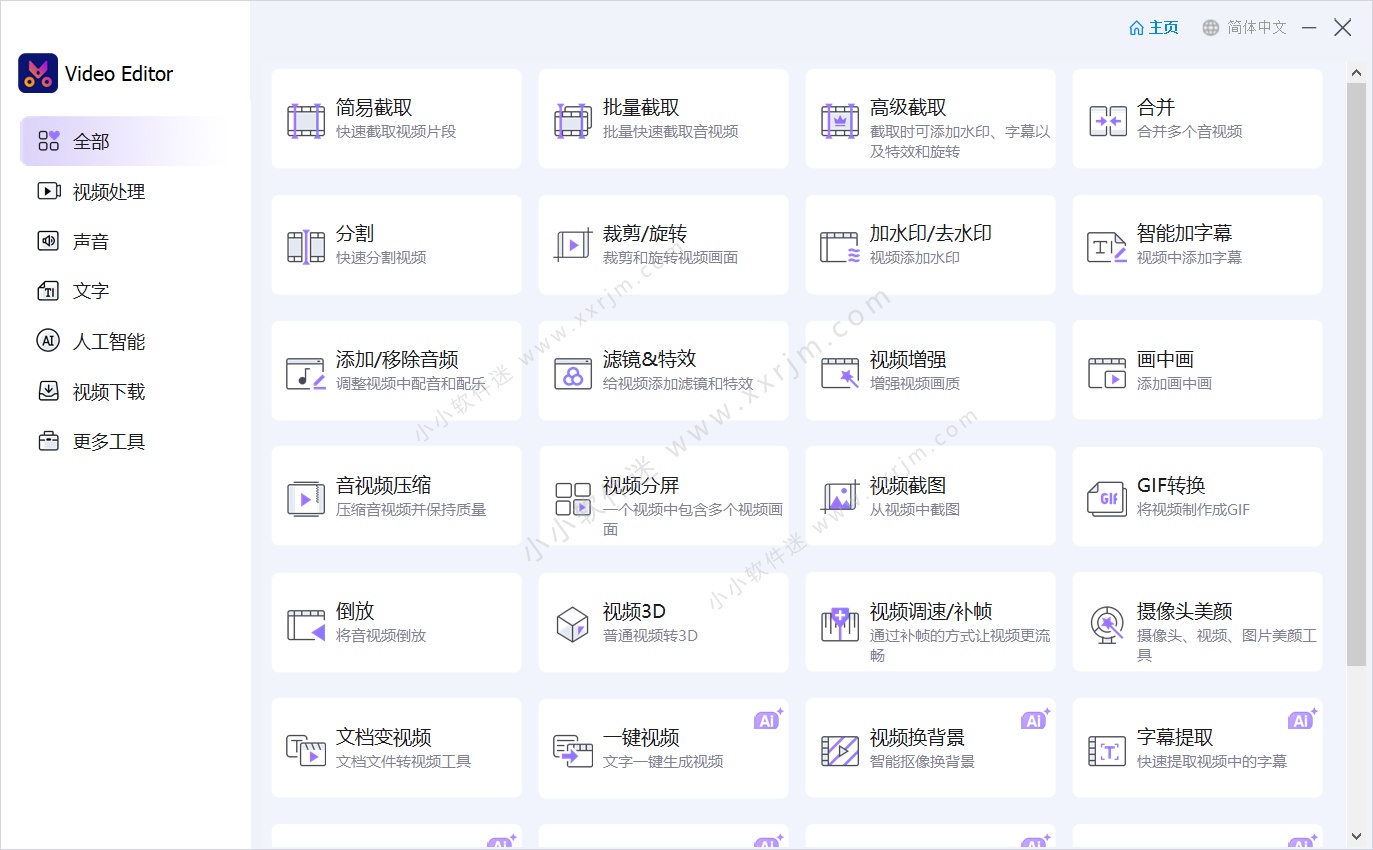Select the 视频换背景 AI background tool

pyautogui.click(x=930, y=747)
